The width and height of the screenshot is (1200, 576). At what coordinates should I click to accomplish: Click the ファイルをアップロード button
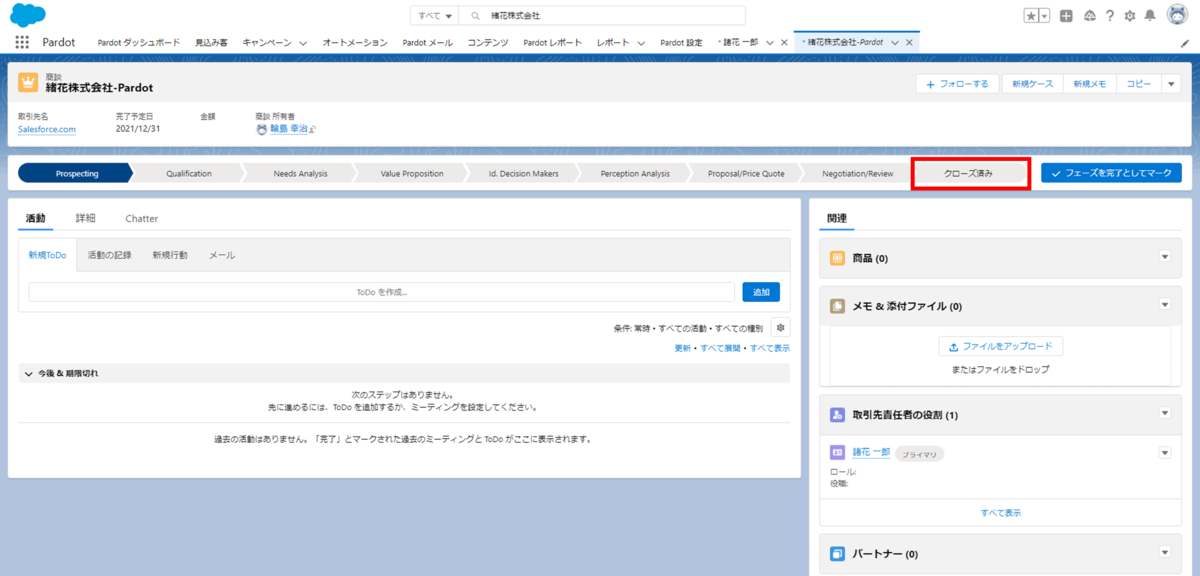click(1001, 346)
